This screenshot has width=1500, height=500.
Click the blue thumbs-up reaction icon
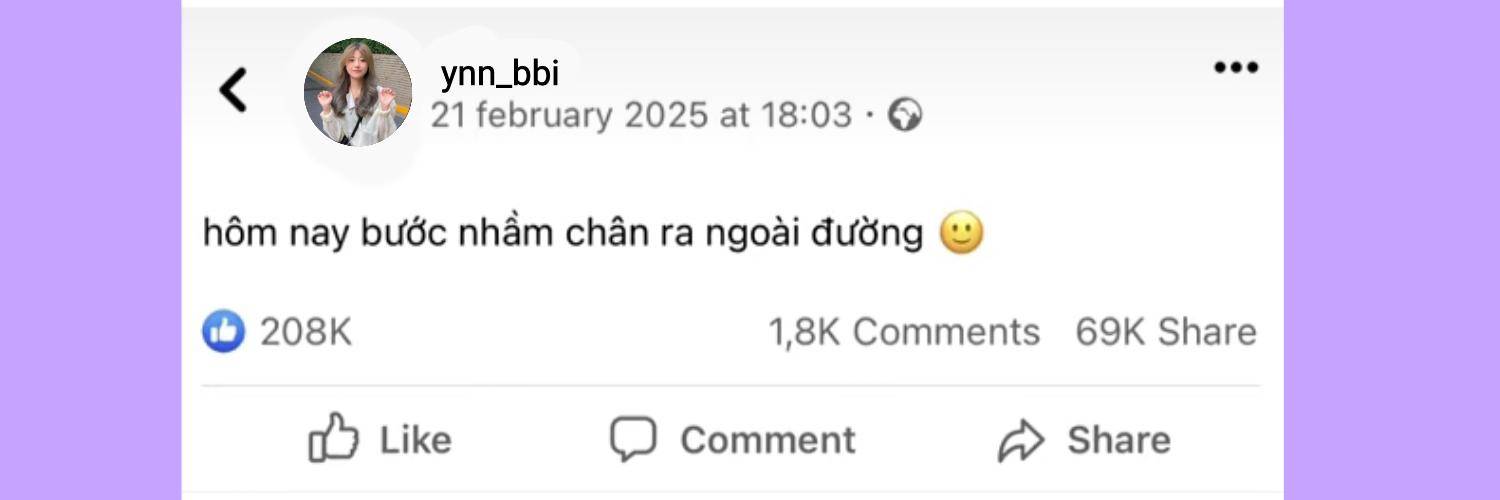(x=223, y=331)
